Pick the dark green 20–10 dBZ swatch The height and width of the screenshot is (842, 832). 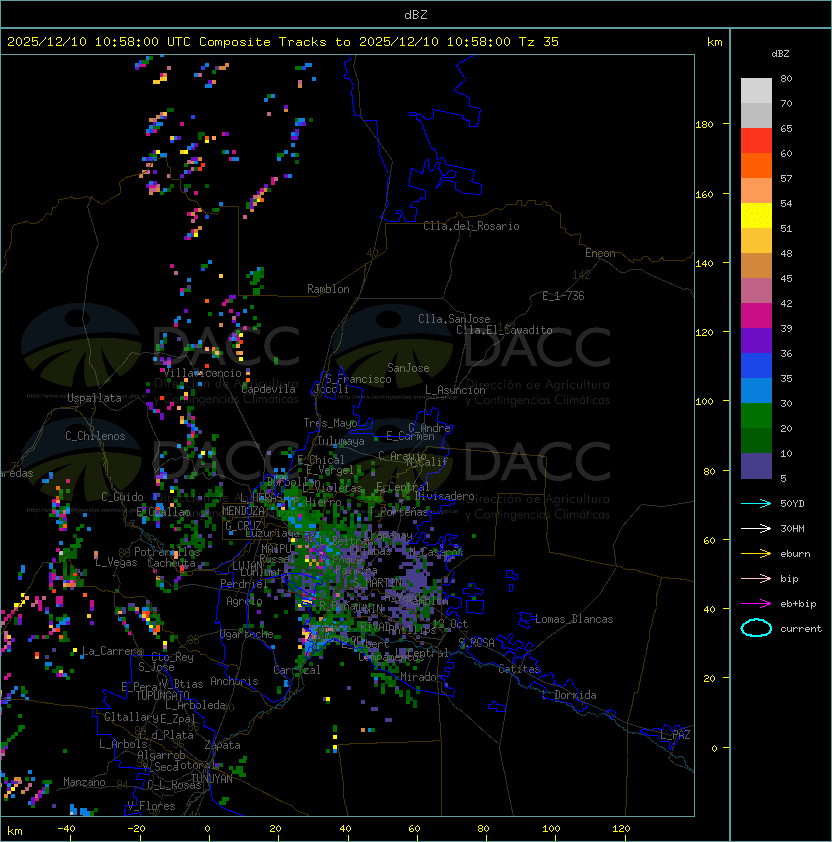pos(756,440)
